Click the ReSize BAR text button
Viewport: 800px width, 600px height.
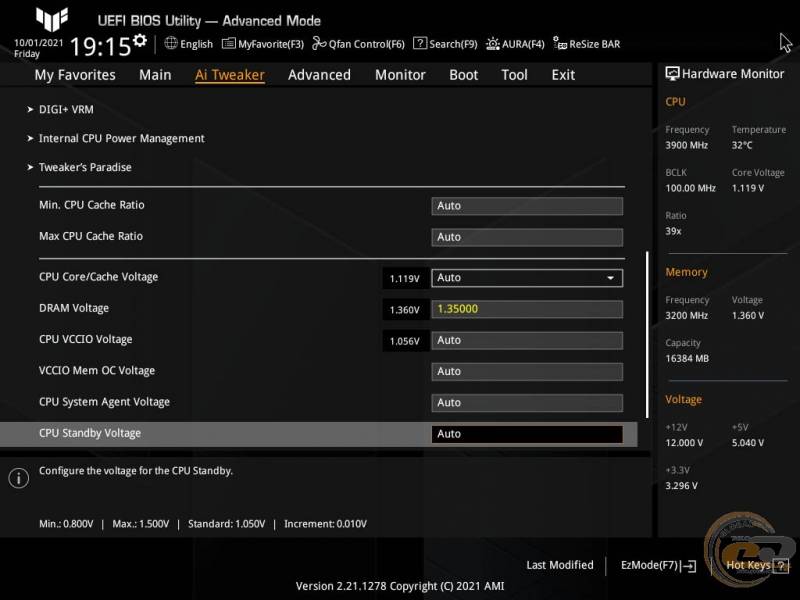pos(595,44)
